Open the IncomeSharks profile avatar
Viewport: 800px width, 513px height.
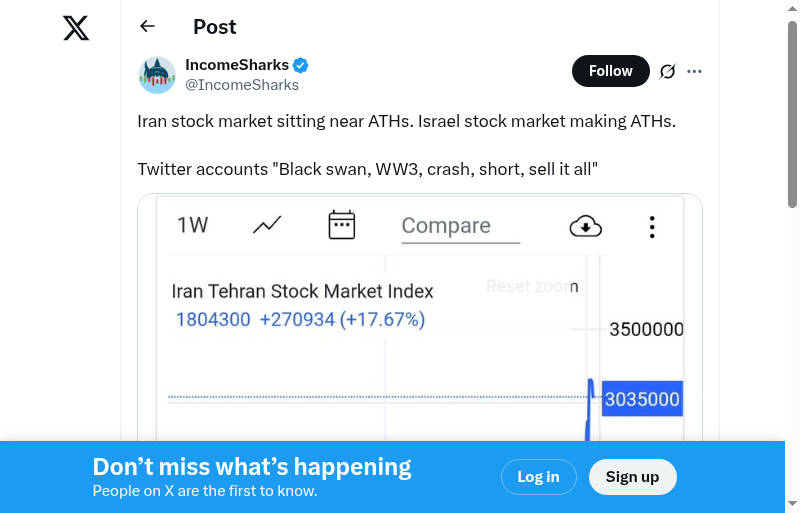[x=157, y=75]
